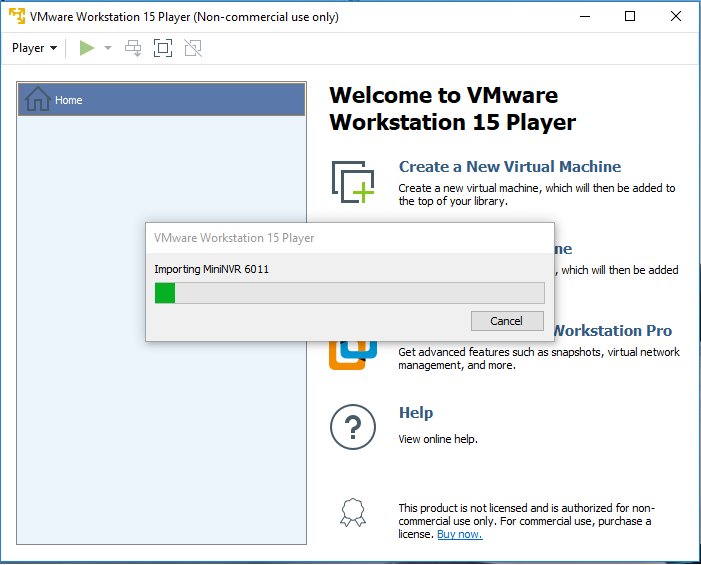Click the Unity mode toolbar icon
This screenshot has height=565, width=701.
[x=193, y=48]
